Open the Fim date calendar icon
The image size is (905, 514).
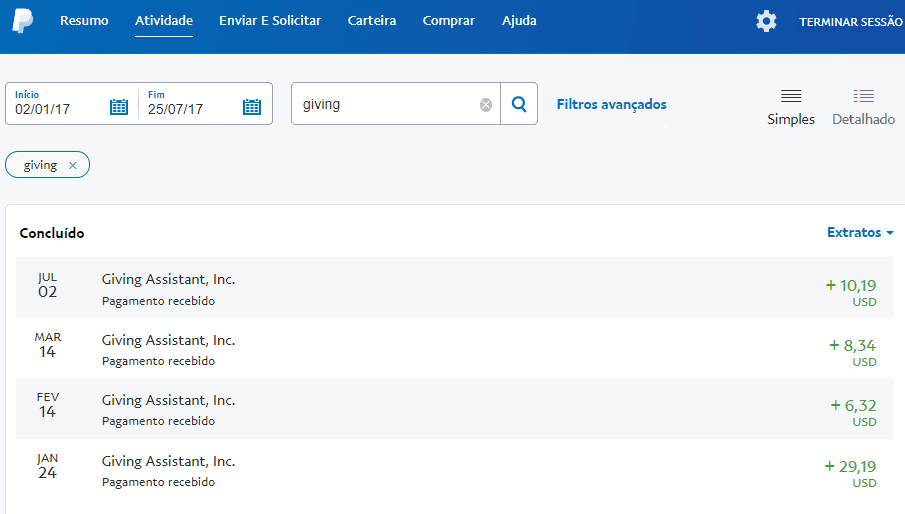click(252, 107)
